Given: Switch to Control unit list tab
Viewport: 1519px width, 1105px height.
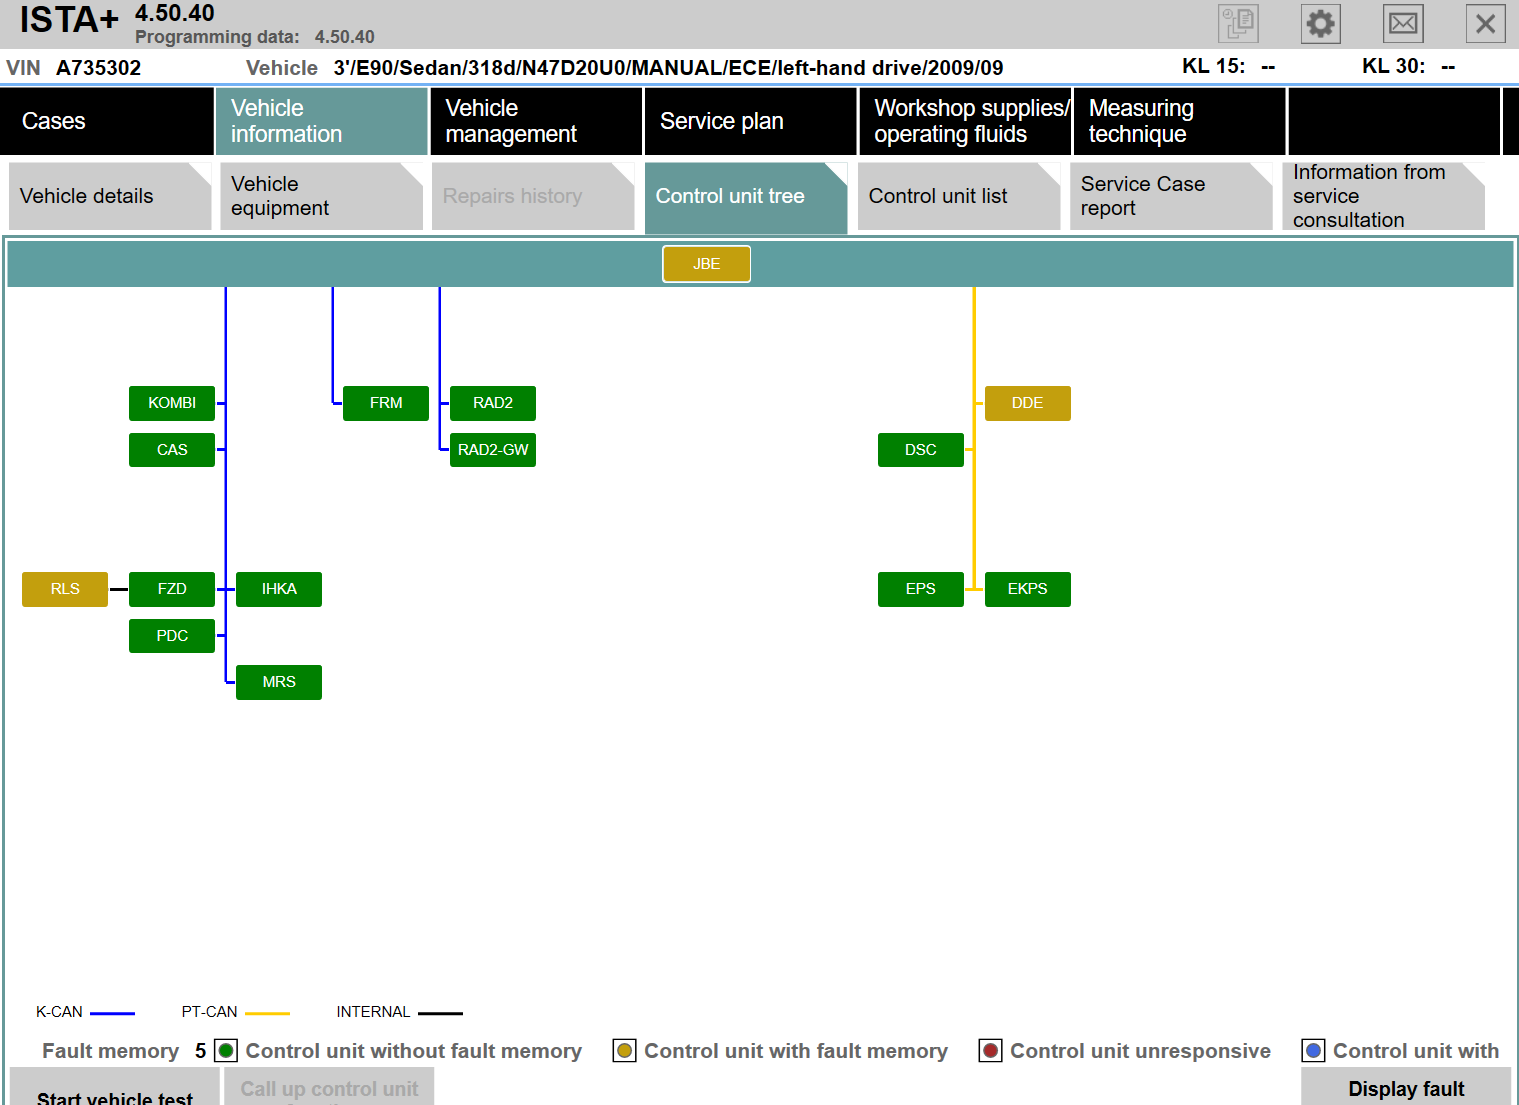Looking at the screenshot, I should point(958,196).
